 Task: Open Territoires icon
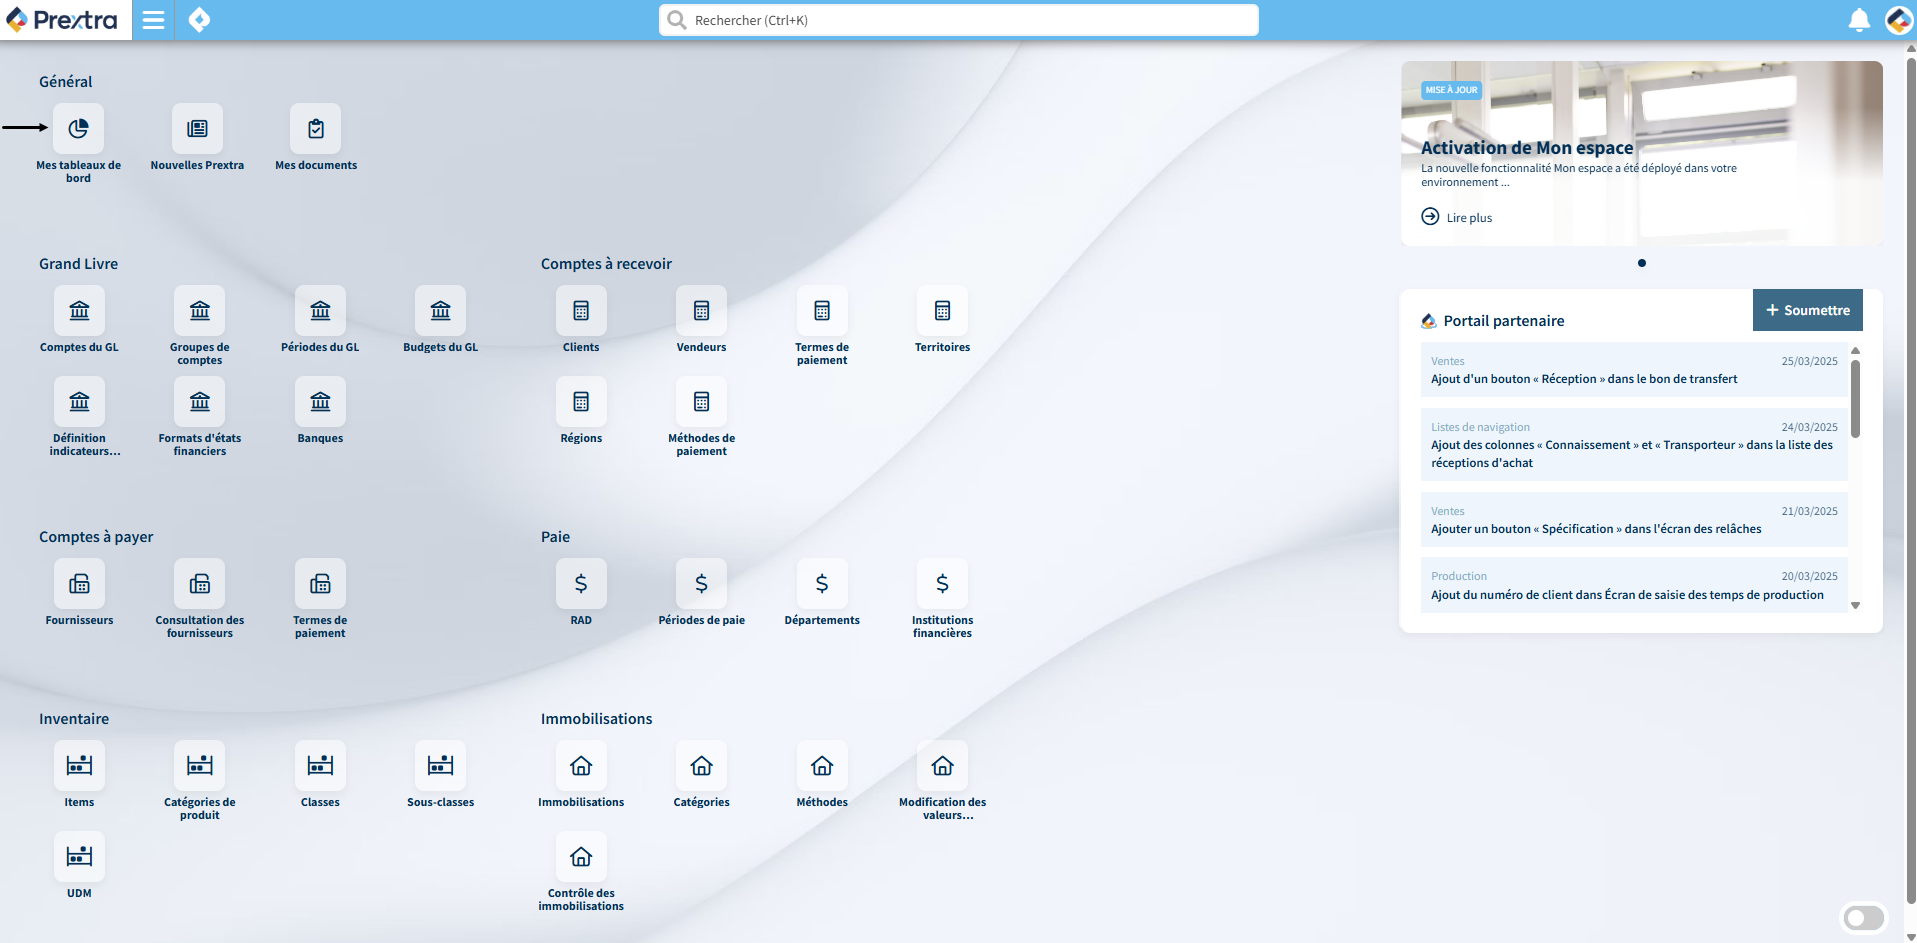942,311
